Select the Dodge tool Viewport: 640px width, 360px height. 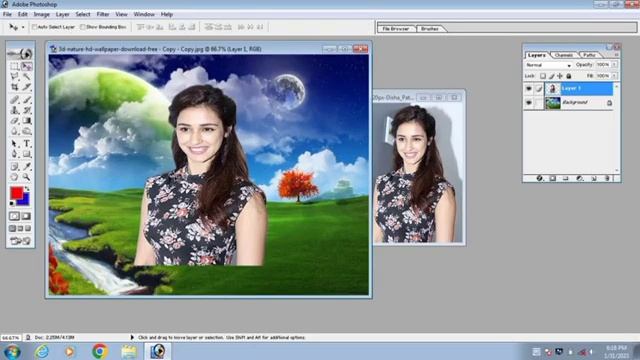pos(27,131)
